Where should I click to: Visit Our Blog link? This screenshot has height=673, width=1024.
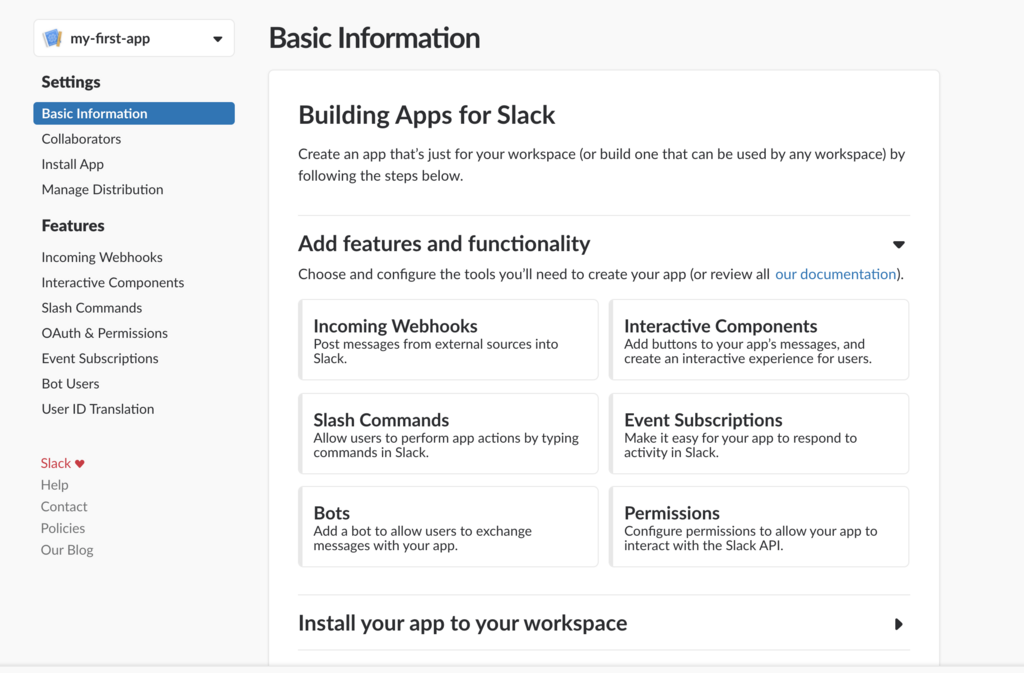coord(67,550)
